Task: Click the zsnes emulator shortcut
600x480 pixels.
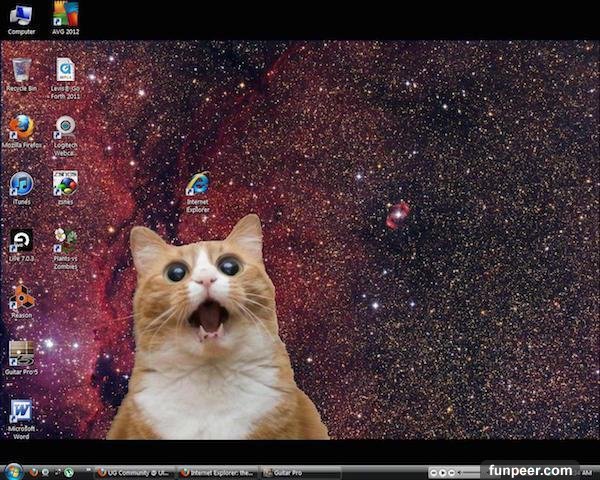Action: pos(65,185)
